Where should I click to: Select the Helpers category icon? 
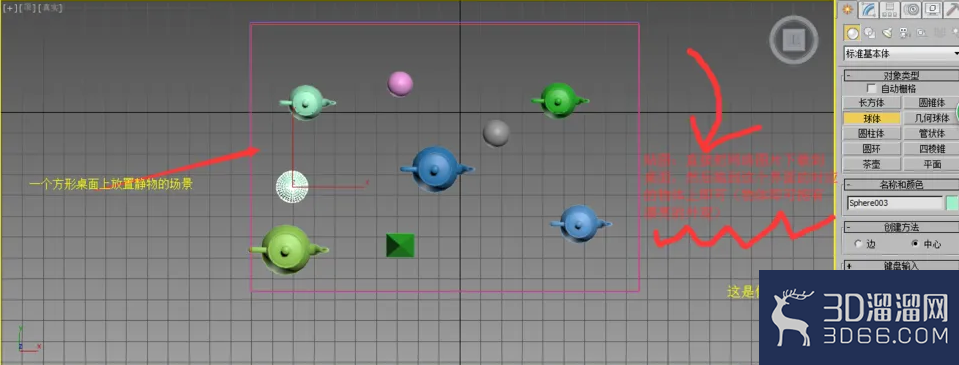coord(922,32)
